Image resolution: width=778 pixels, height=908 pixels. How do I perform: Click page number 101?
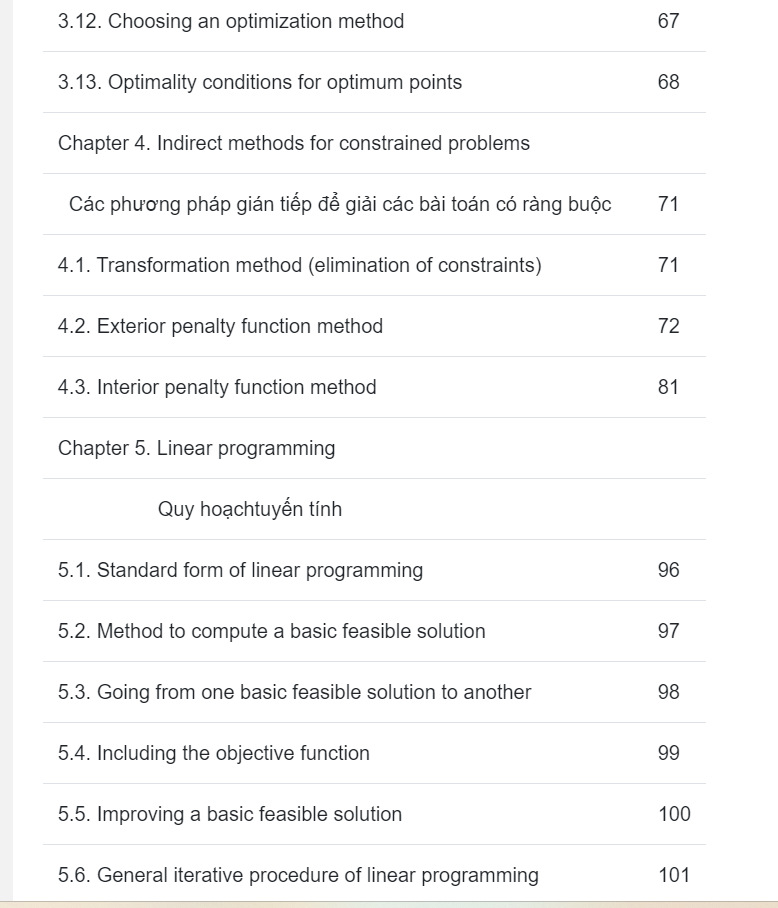[674, 875]
